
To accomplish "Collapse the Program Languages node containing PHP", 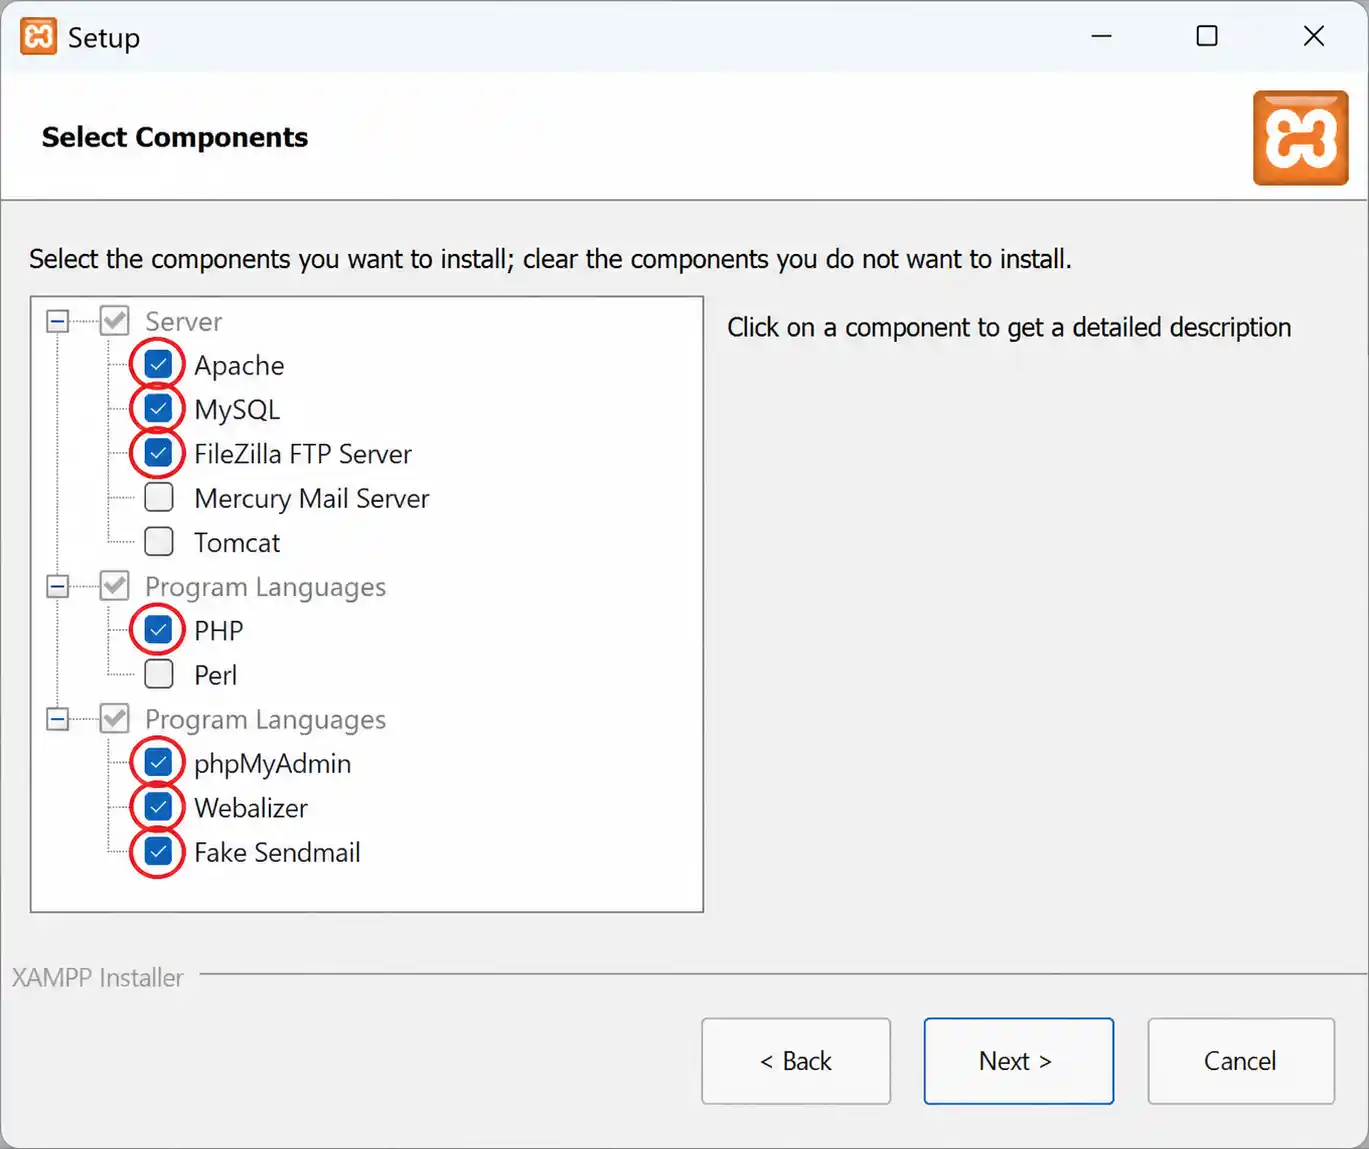I will (x=58, y=586).
